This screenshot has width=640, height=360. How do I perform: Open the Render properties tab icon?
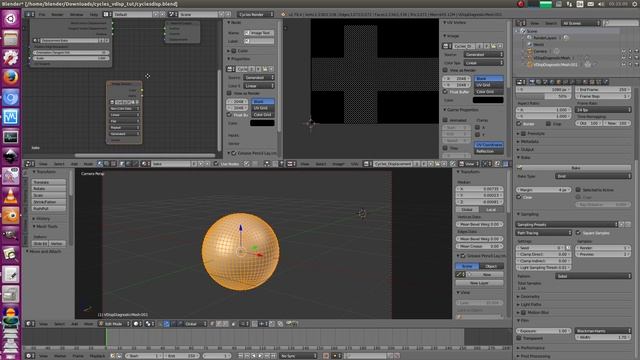[x=532, y=82]
